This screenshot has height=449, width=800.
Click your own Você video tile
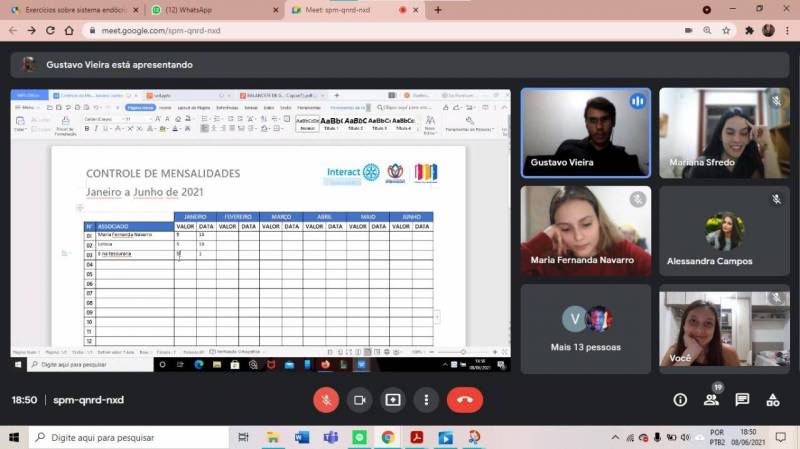click(724, 329)
